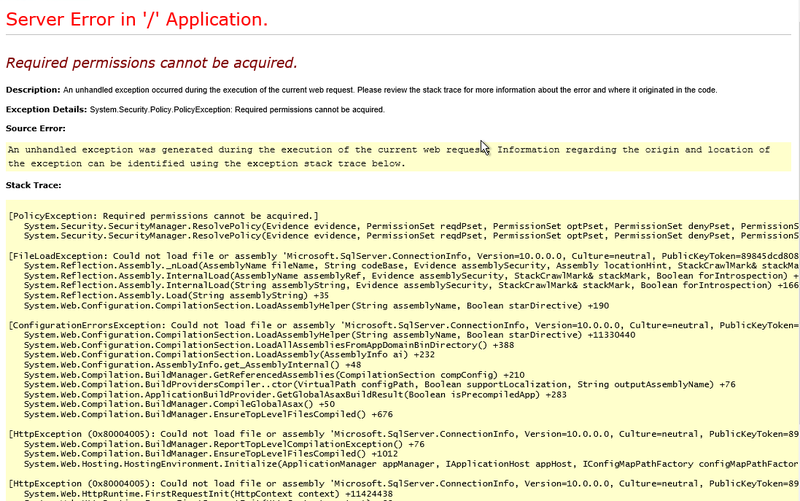This screenshot has height=501, width=800.
Task: Click the "ApplicationBuildProvider.GetGlobalAsaxBuildResult" +283 line
Action: (x=295, y=395)
